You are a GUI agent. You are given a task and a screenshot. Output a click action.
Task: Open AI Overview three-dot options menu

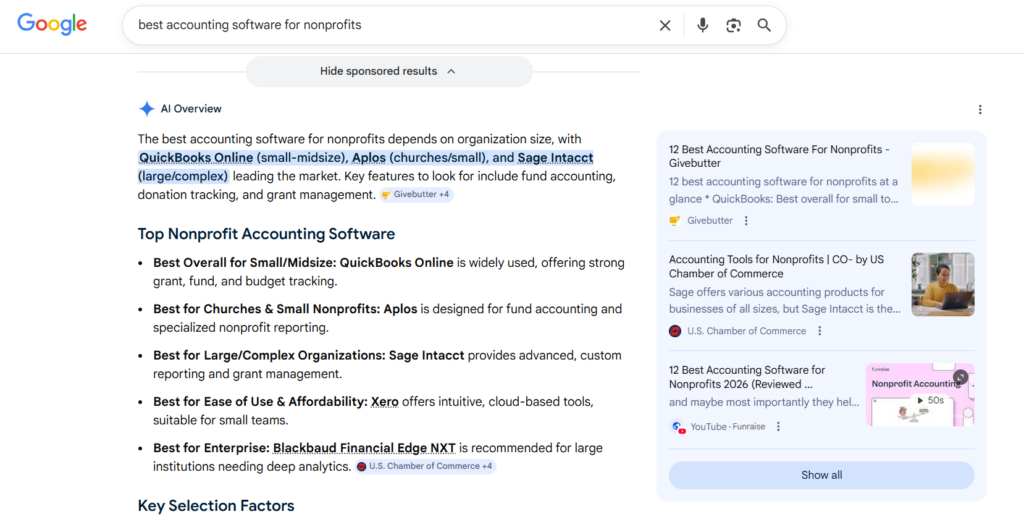980,110
